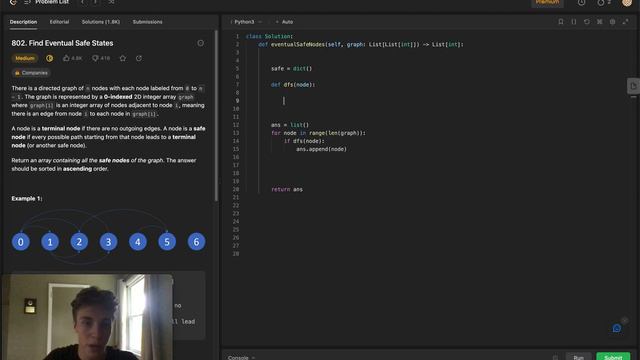Click the "Example 1:" heading

27,198
